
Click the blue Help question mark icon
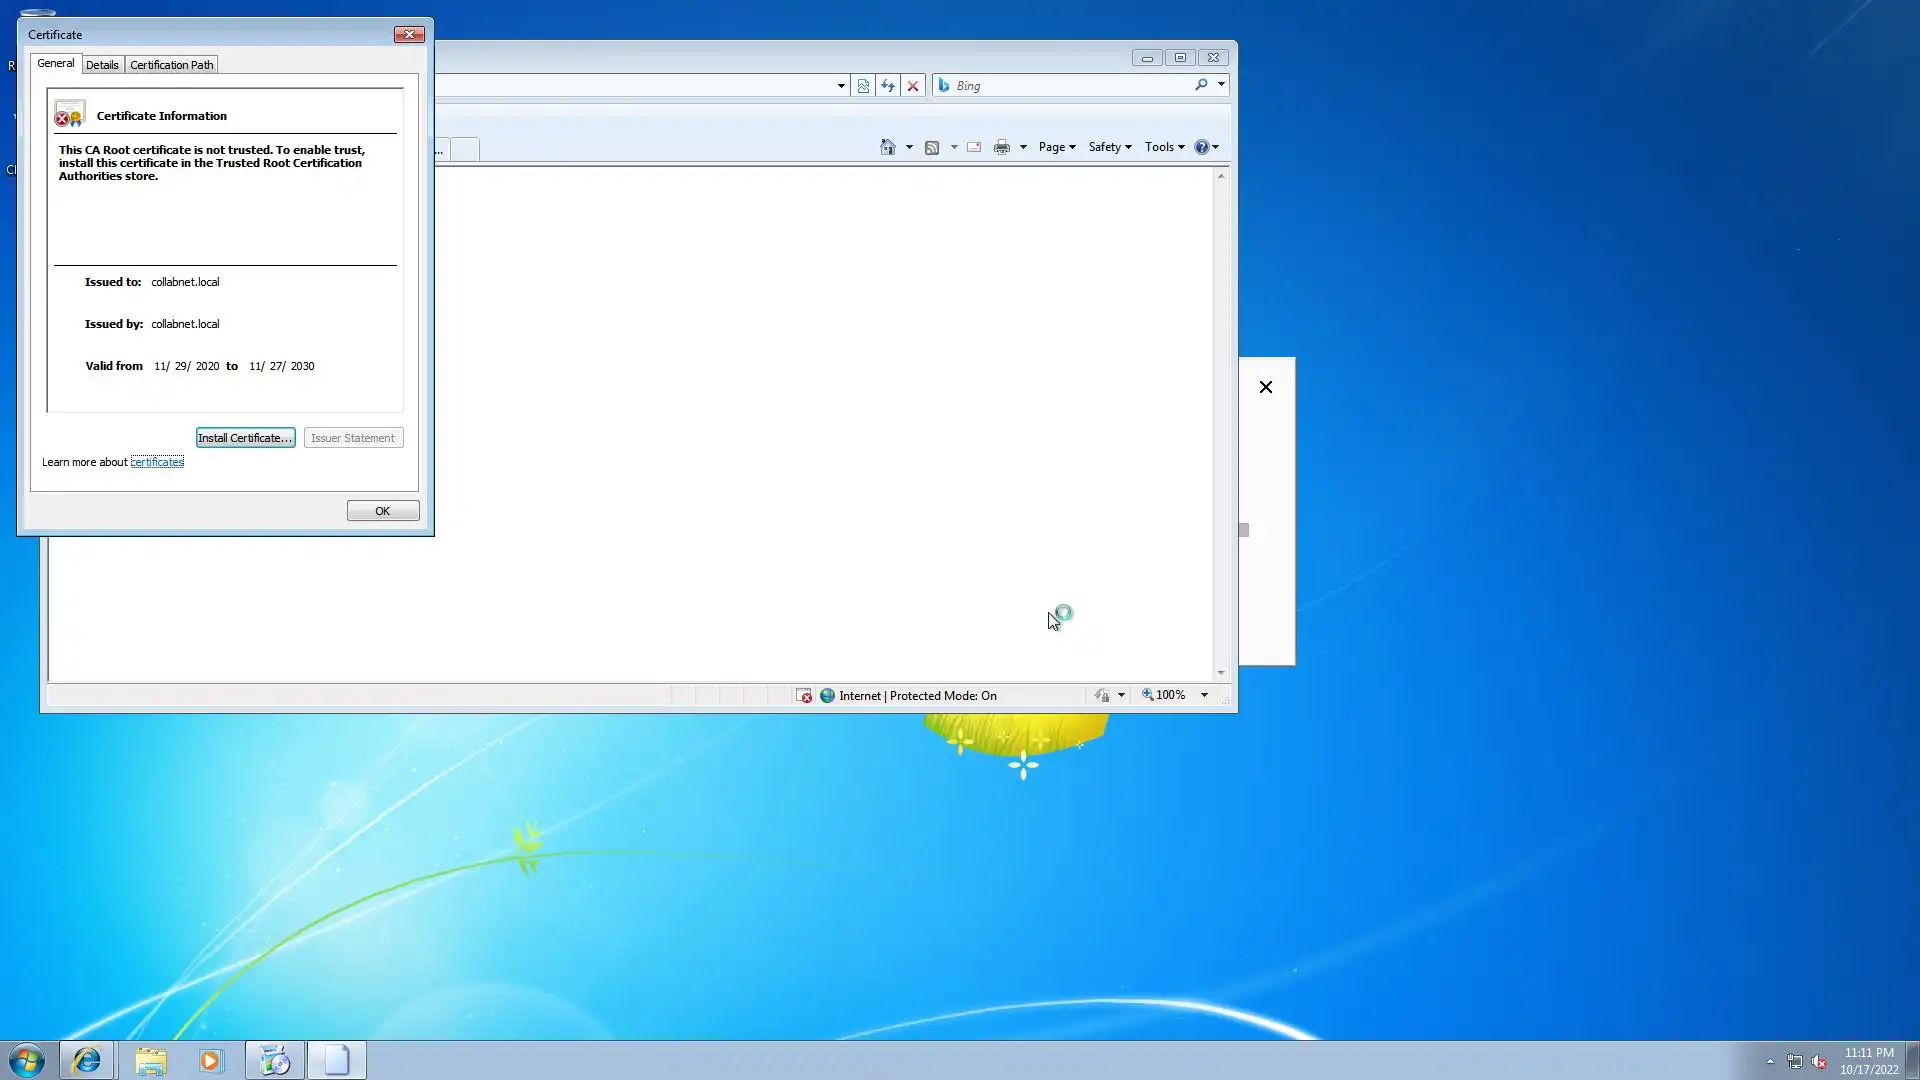(1201, 147)
